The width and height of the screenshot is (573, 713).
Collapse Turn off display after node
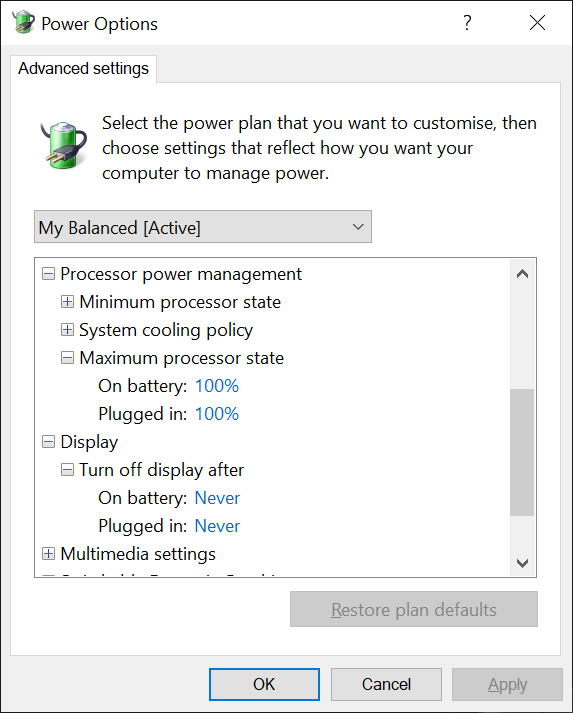pos(67,470)
